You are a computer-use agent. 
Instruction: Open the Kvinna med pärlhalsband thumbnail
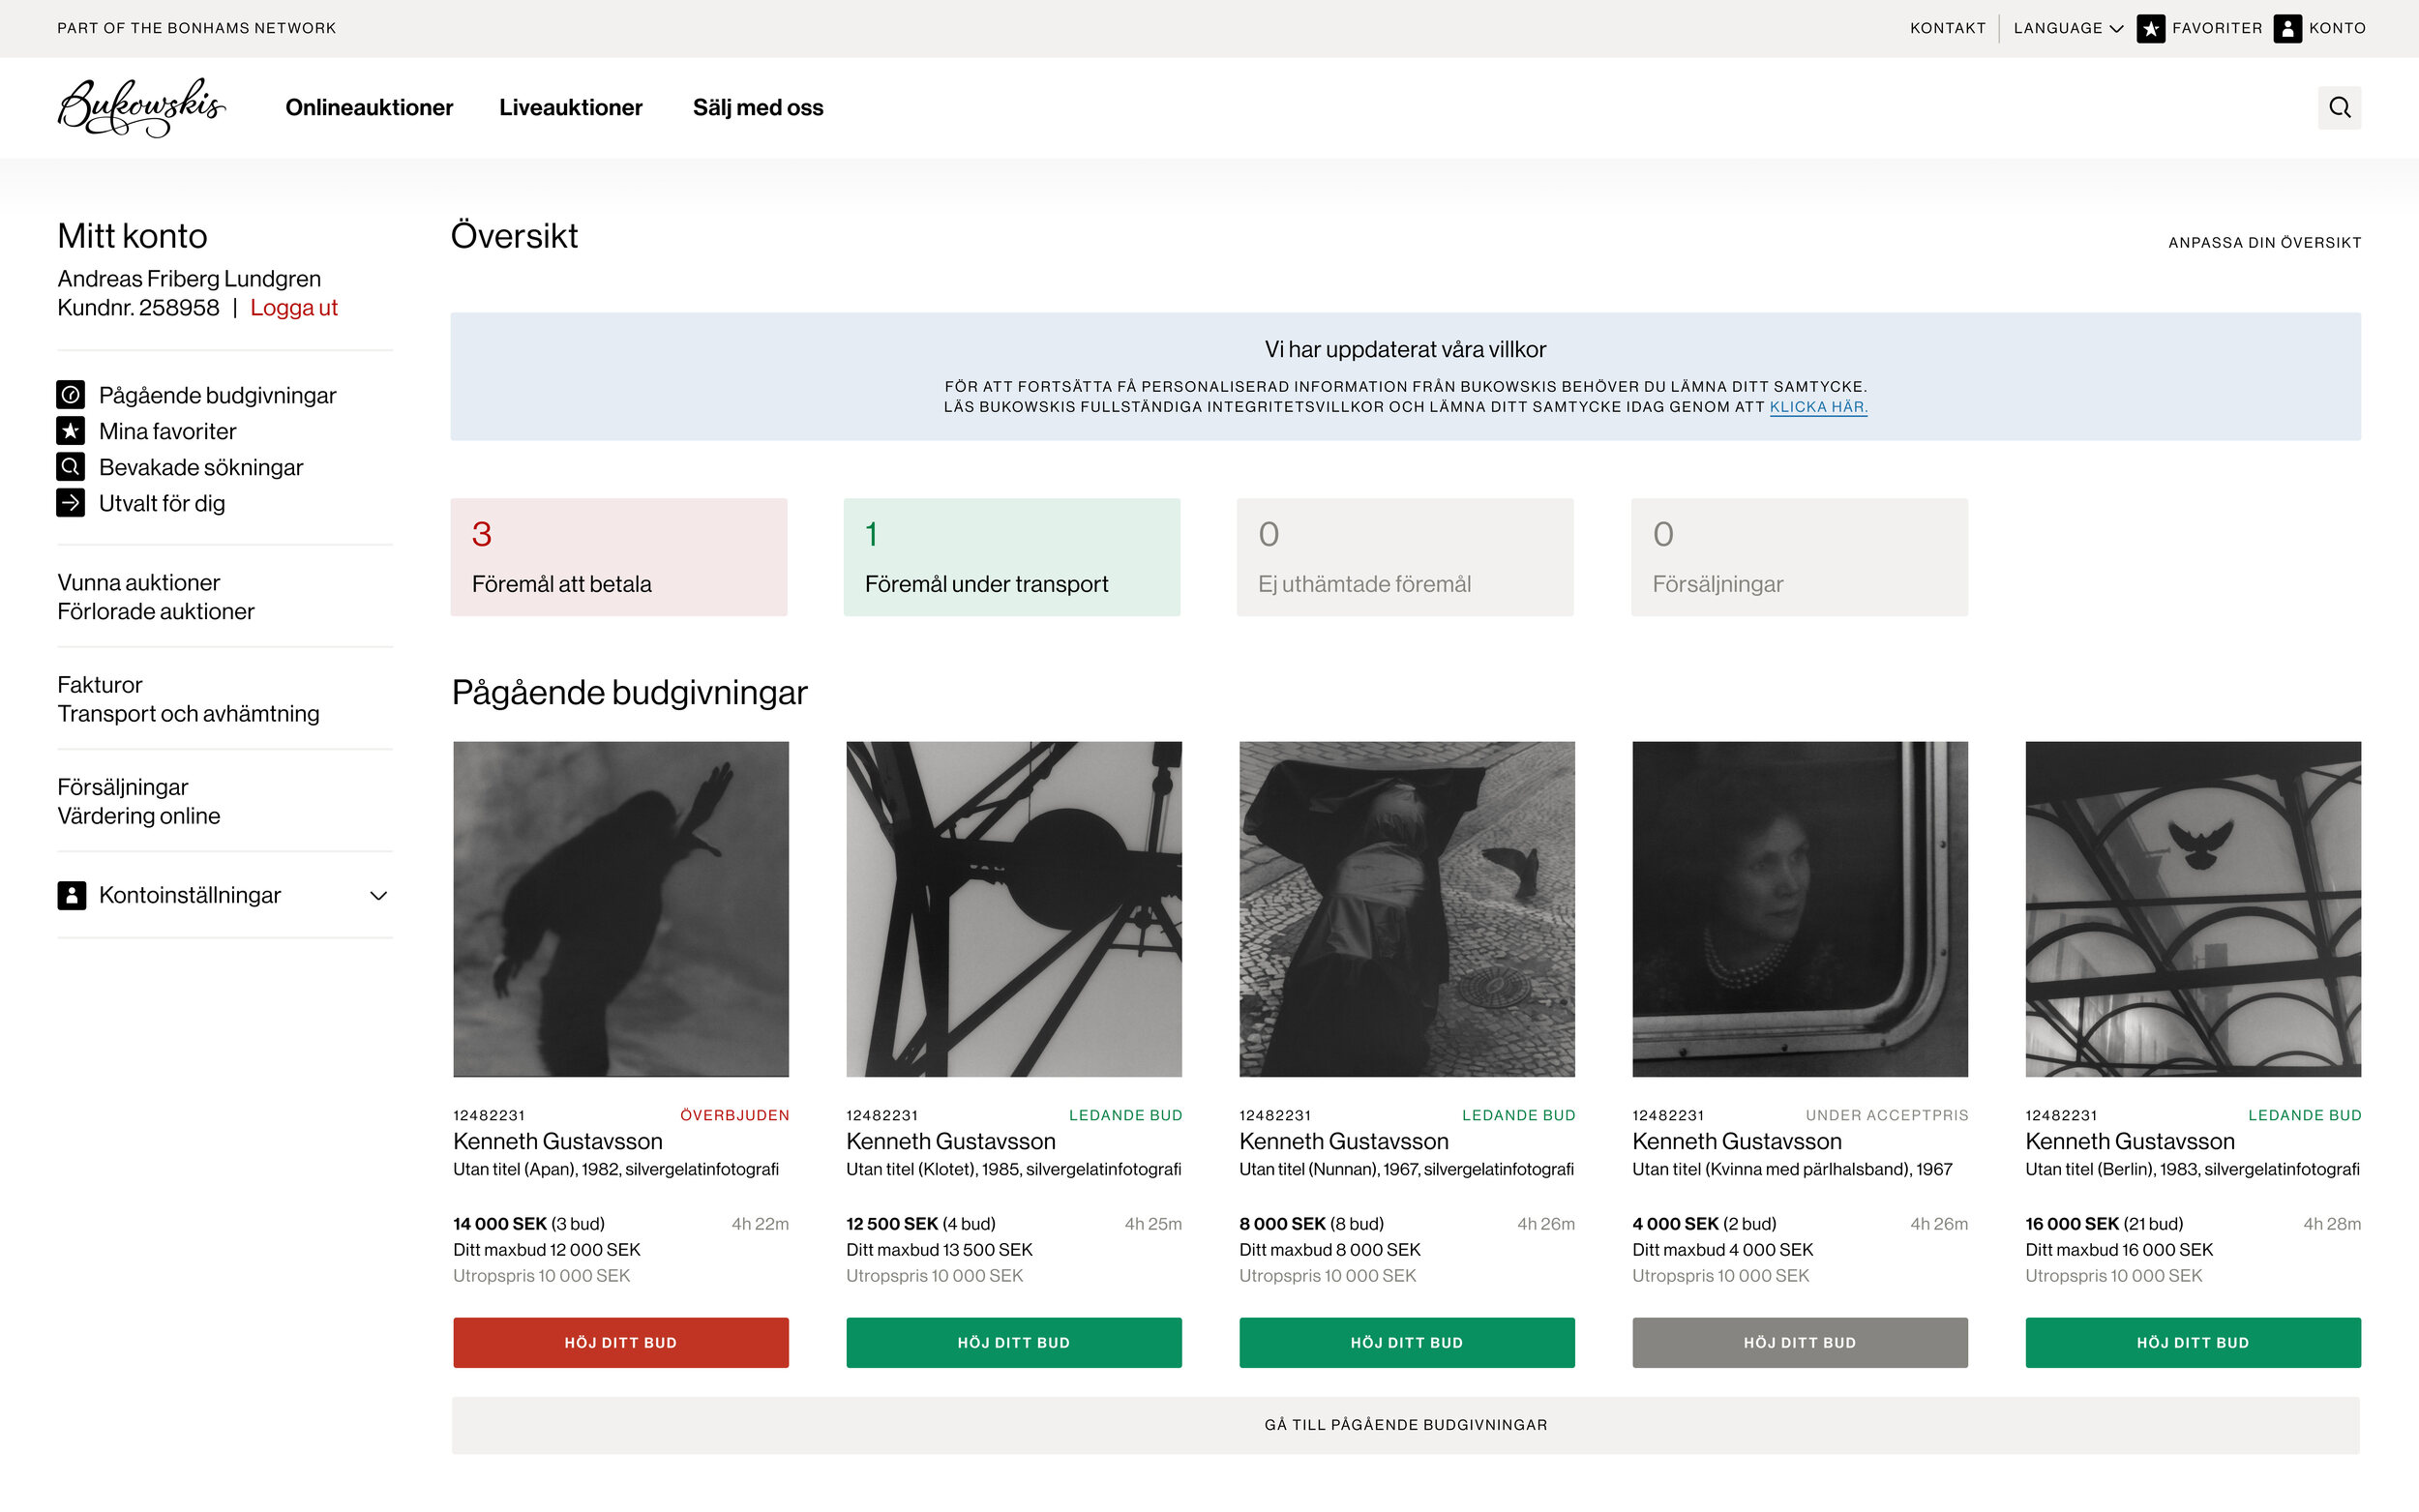(x=1800, y=909)
